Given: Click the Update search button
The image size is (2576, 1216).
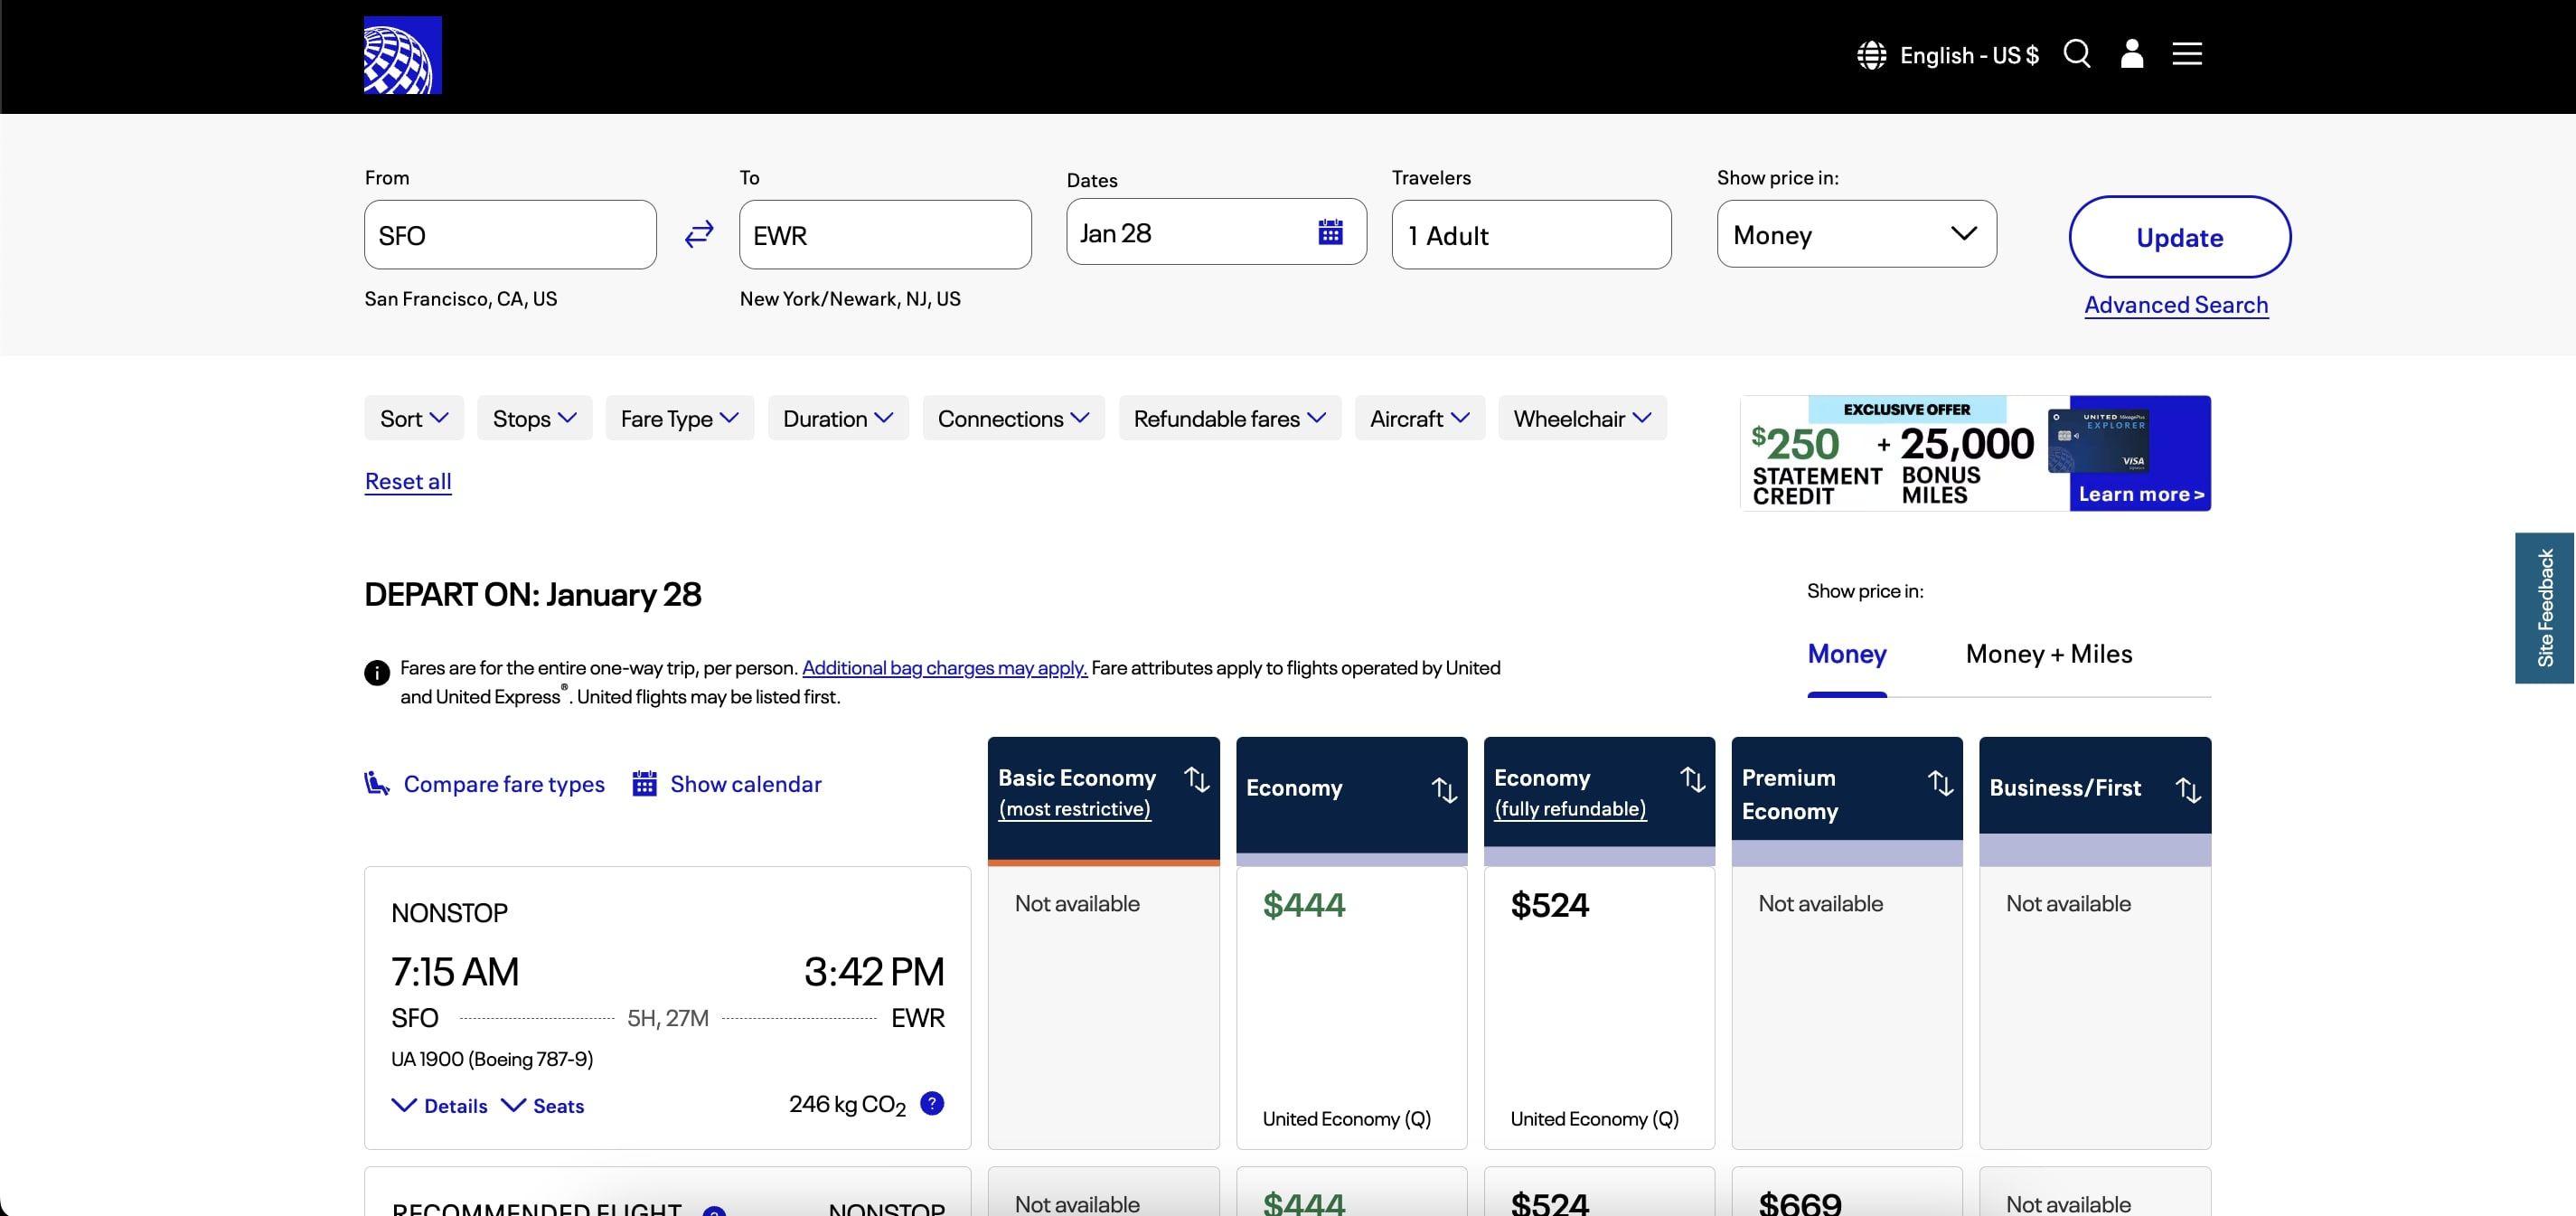Looking at the screenshot, I should point(2179,237).
